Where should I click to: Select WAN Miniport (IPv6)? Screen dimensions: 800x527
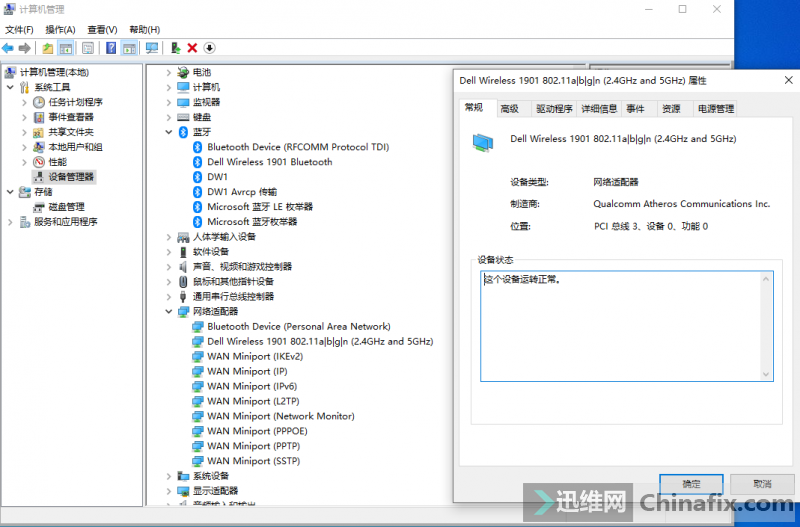point(252,386)
